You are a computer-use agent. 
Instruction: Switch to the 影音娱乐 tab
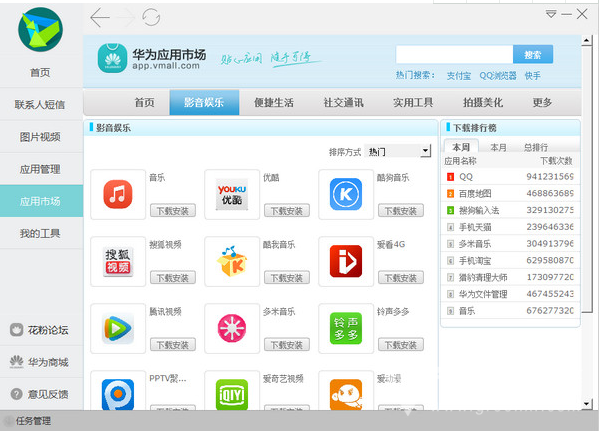204,103
